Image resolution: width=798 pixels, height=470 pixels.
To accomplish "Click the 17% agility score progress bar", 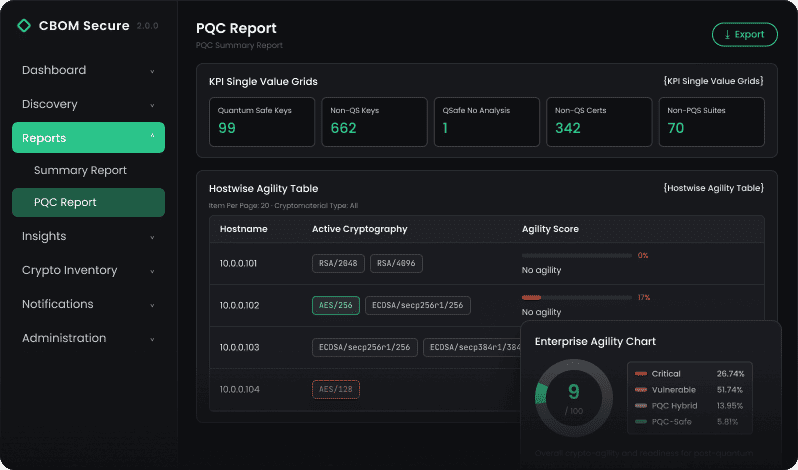I will pyautogui.click(x=577, y=298).
